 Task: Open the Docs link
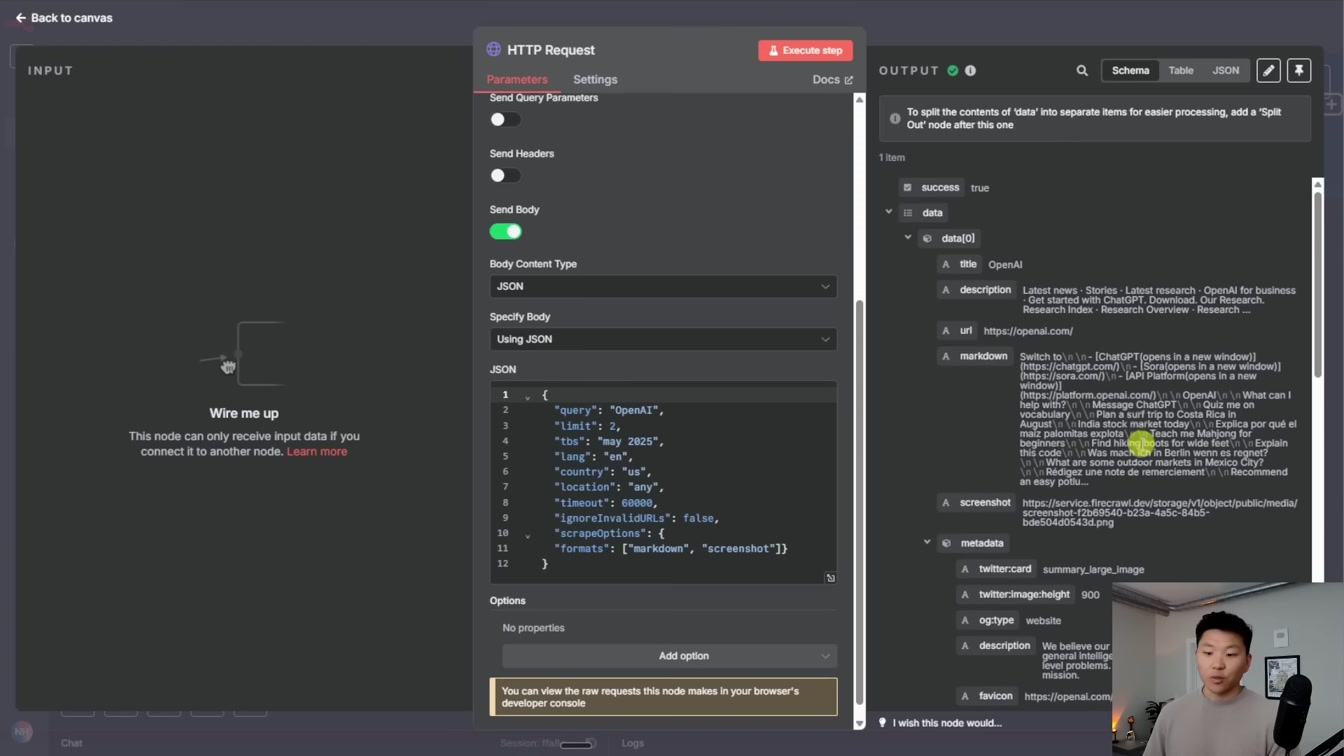(832, 80)
